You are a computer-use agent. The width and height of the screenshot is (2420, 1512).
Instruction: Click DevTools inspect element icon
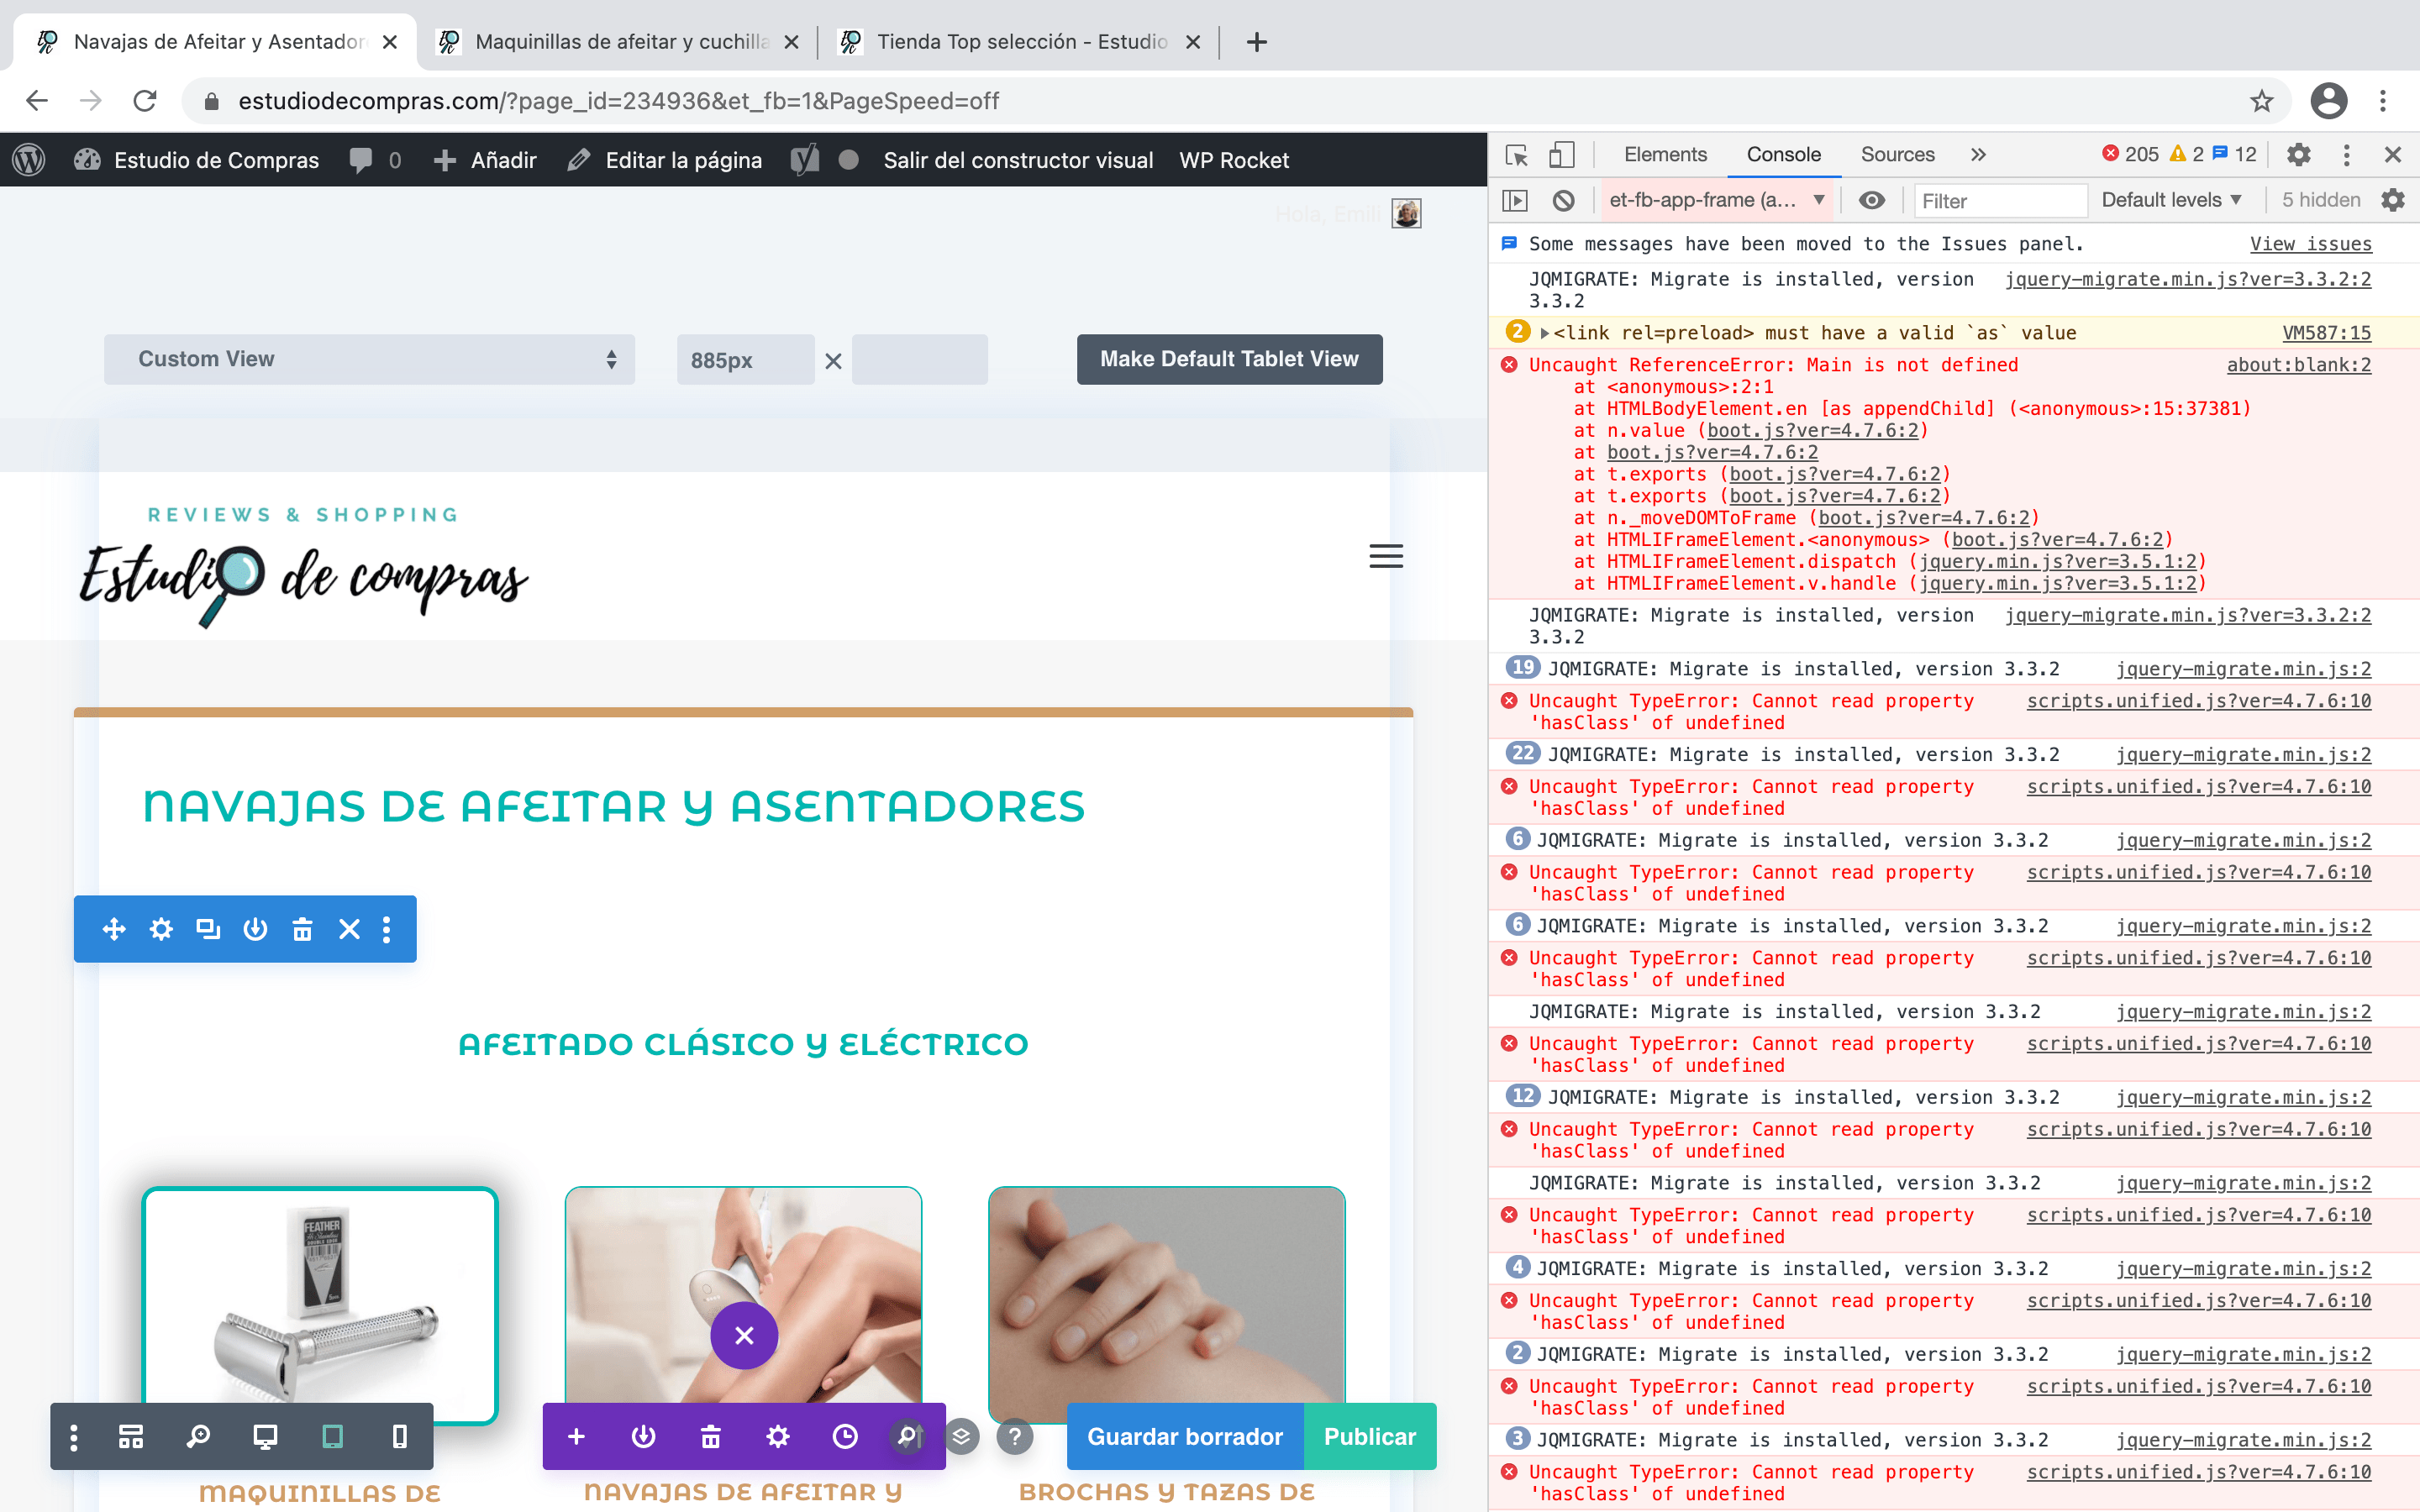(1516, 155)
